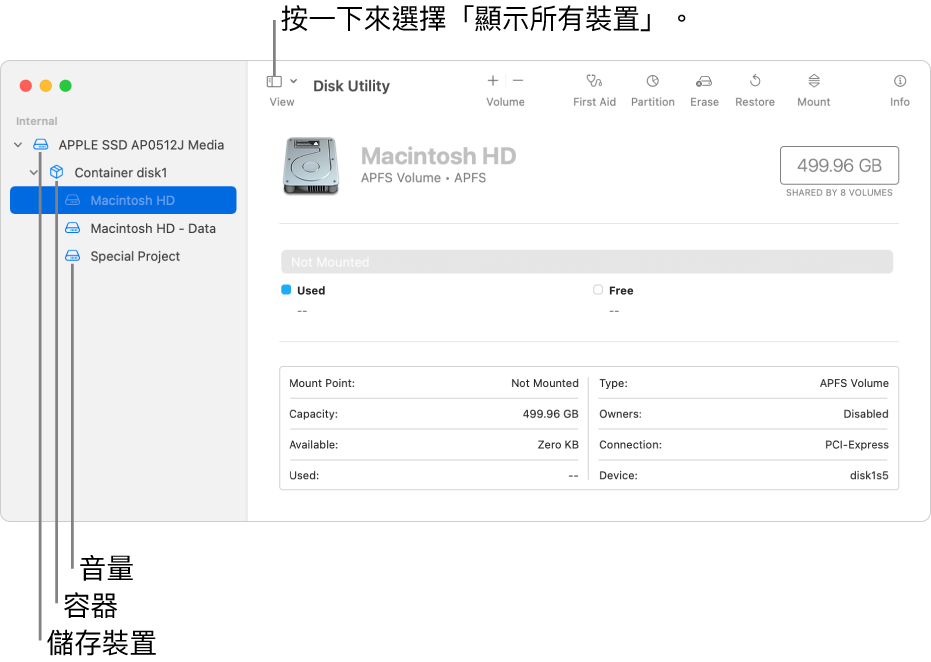931x662 pixels.
Task: Click the Capacity value 499.96 GB
Action: click(550, 414)
